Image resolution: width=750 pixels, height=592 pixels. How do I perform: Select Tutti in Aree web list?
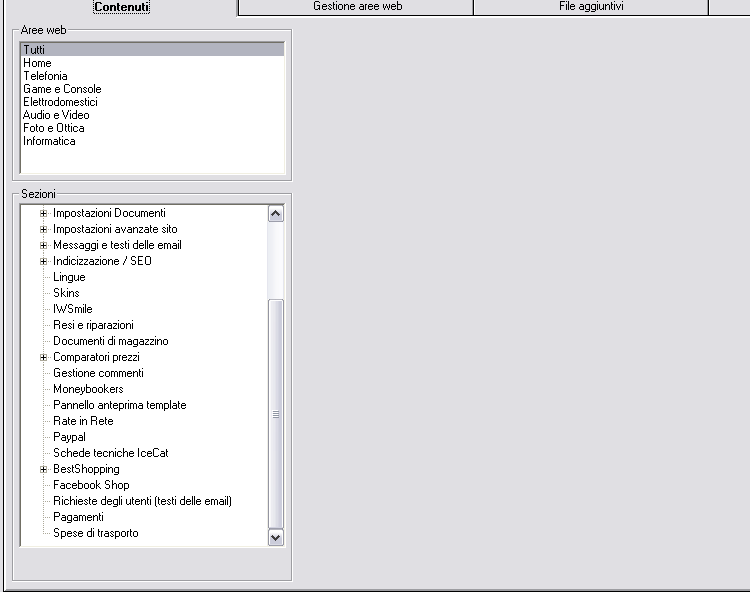coord(152,50)
